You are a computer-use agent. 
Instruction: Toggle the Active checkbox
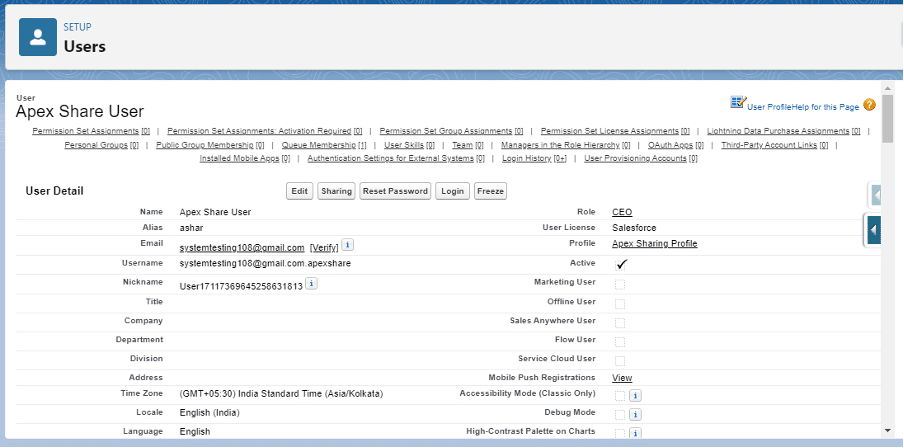point(620,265)
